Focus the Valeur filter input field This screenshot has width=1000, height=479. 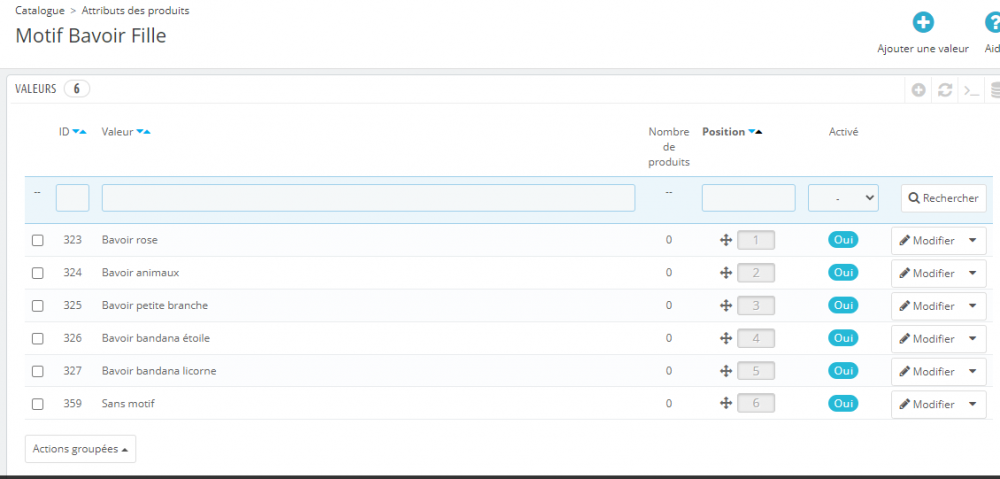(369, 198)
